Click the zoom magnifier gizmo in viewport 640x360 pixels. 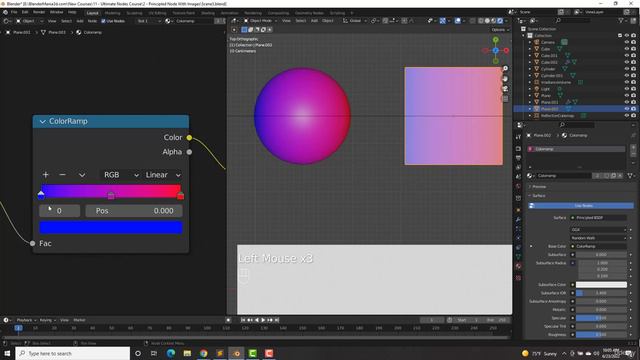[x=505, y=69]
